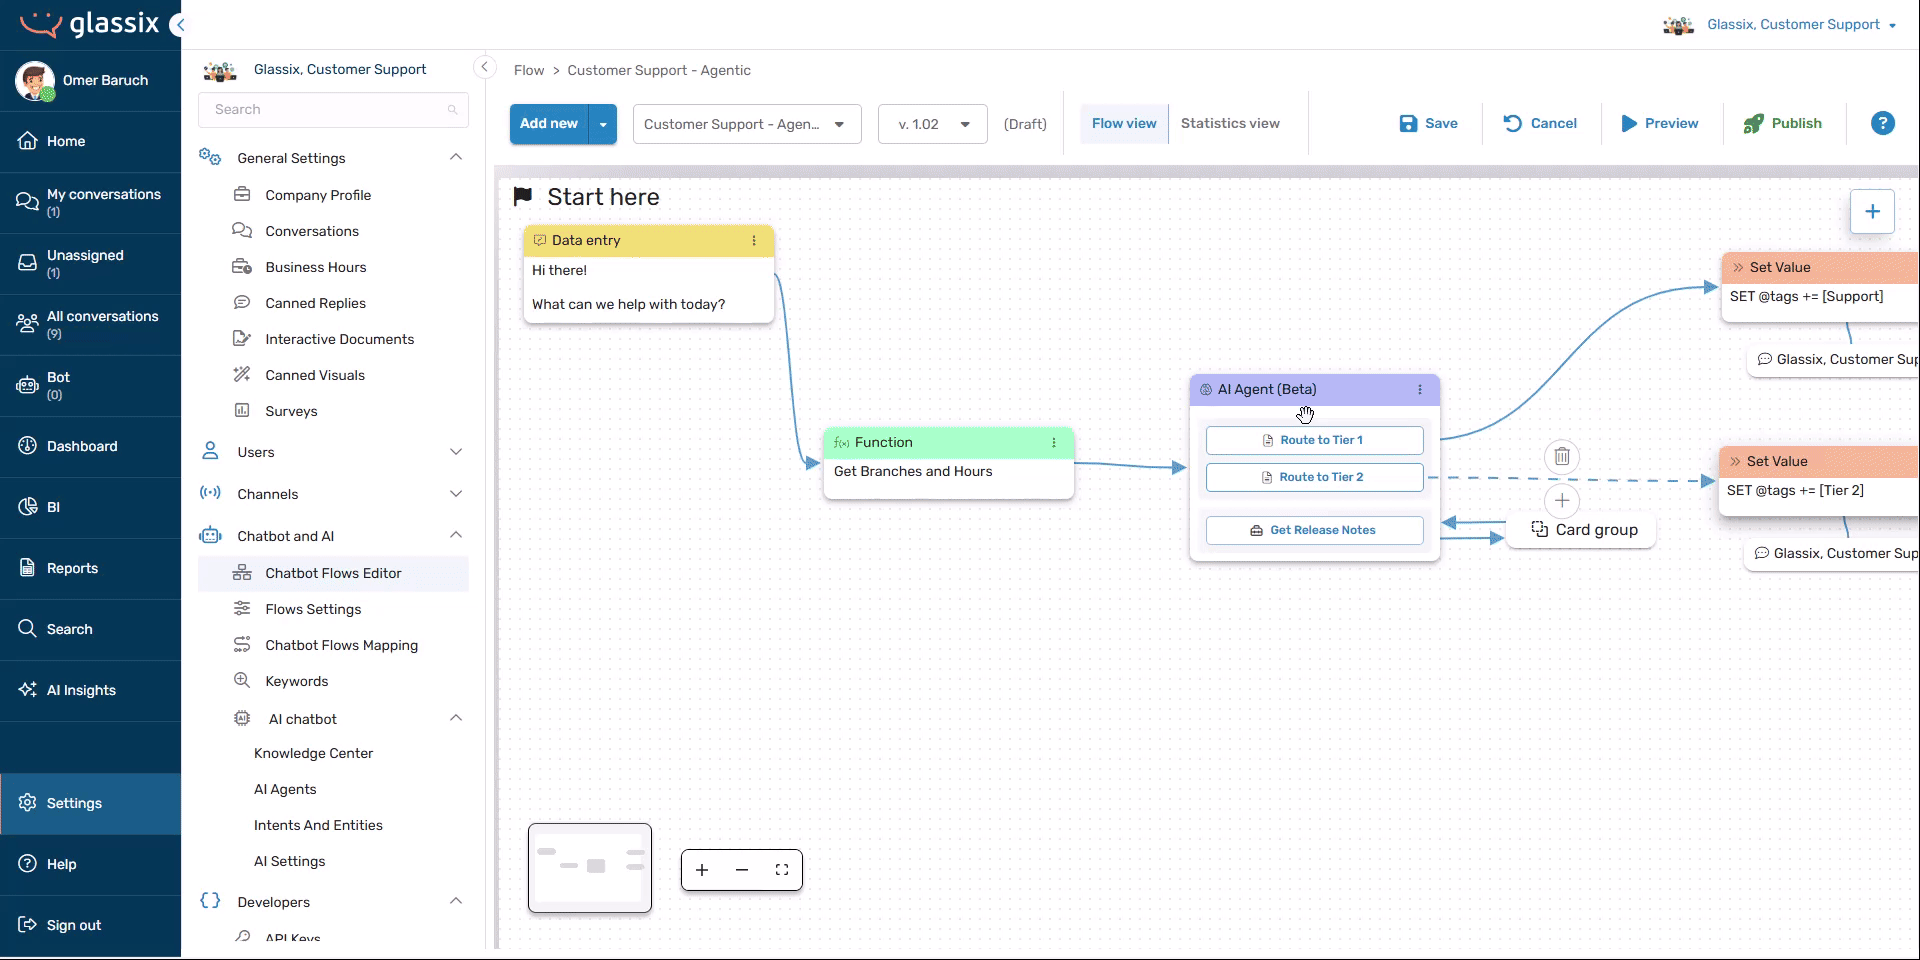Select Chatbot Flows Editor
The image size is (1920, 960).
333,573
